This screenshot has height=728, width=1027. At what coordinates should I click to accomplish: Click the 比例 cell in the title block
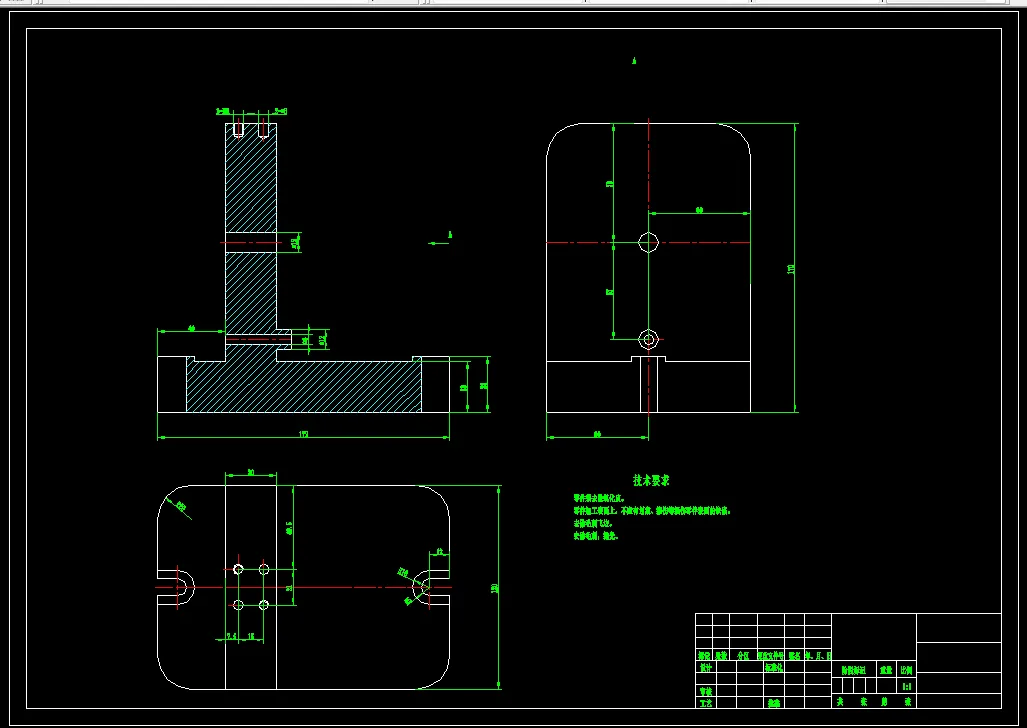pyautogui.click(x=906, y=670)
